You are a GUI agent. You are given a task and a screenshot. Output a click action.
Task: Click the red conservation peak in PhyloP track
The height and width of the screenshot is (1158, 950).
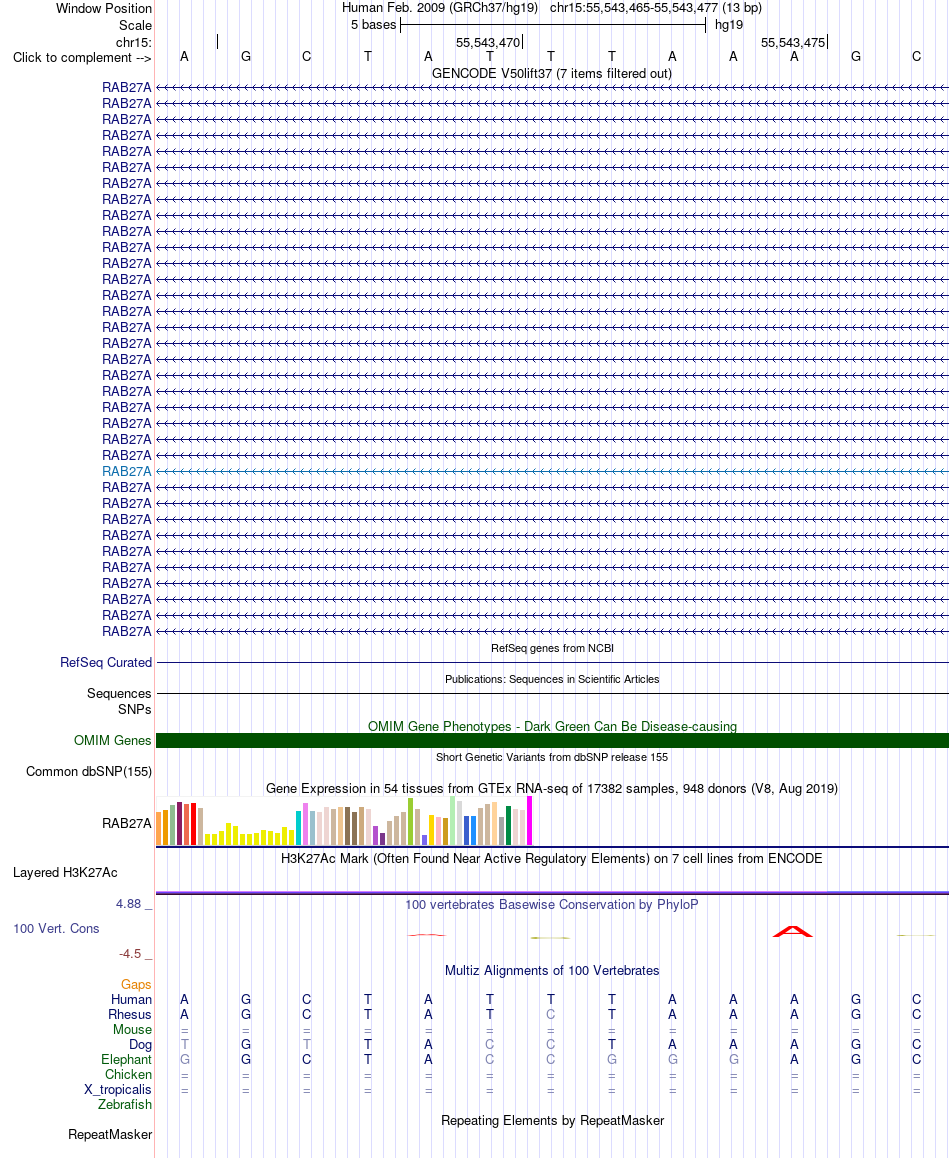(793, 931)
